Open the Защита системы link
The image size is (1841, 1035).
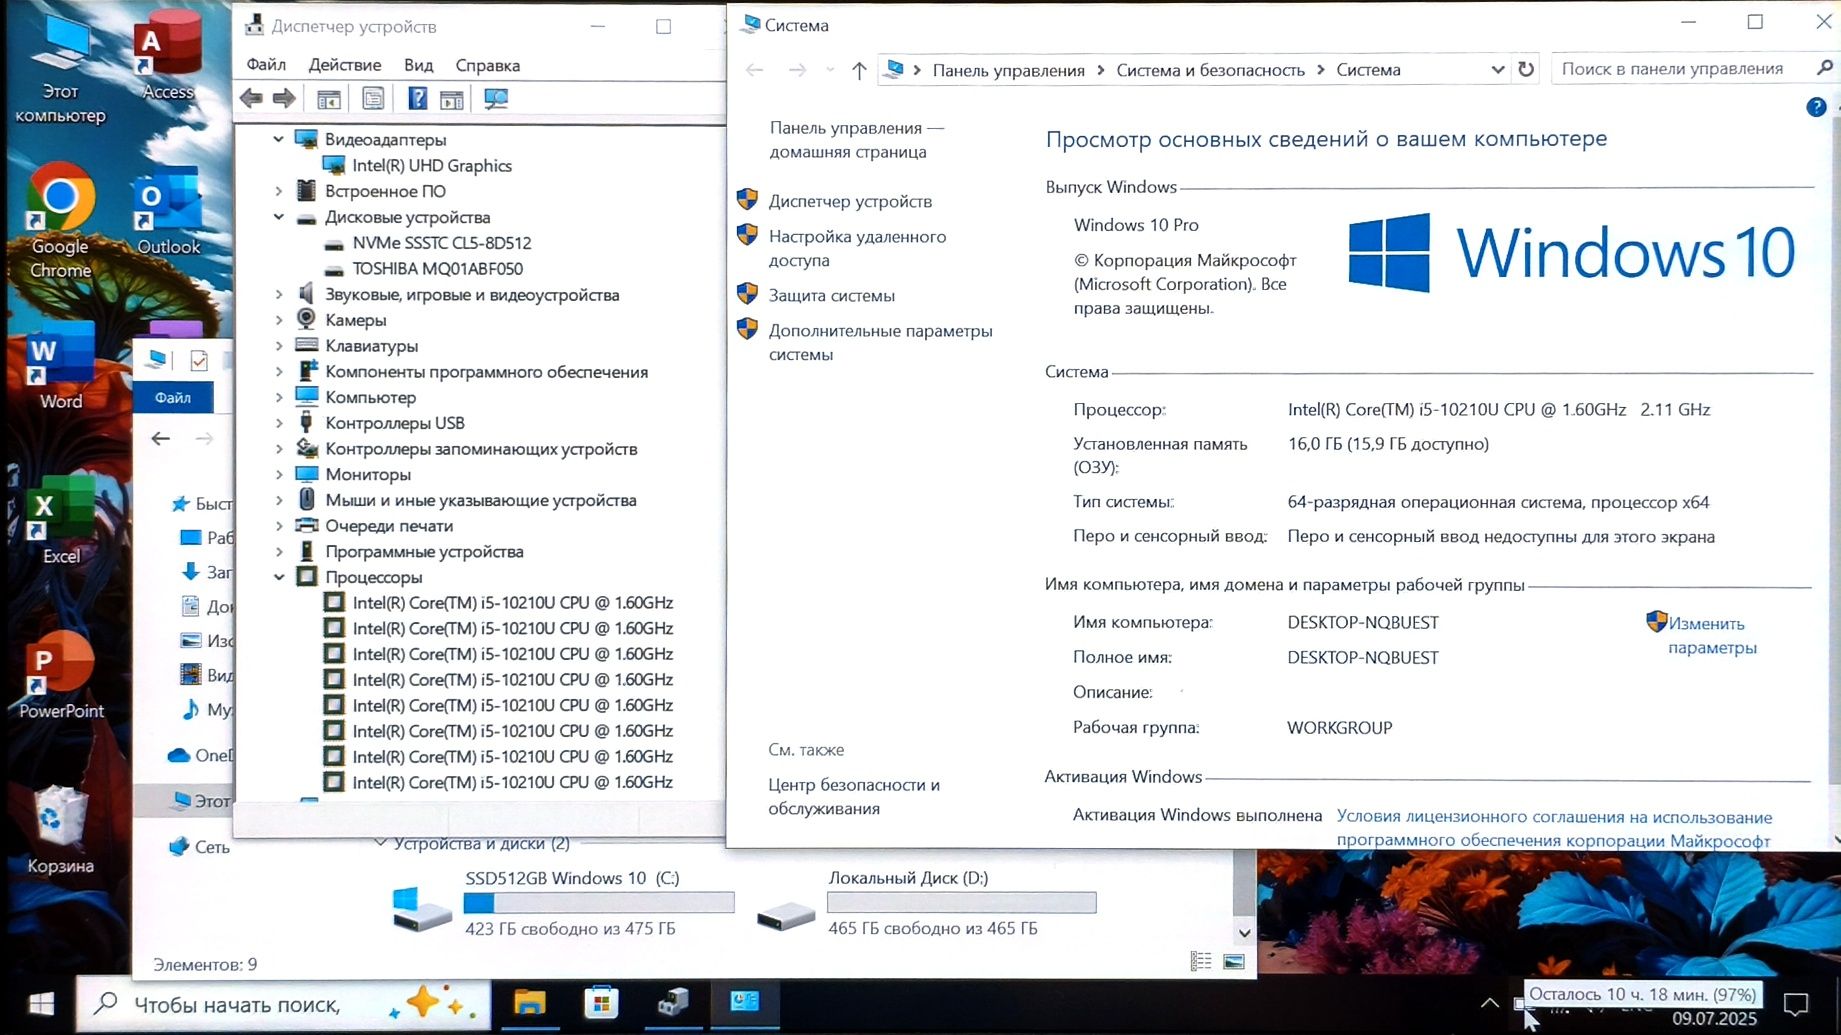click(x=832, y=295)
